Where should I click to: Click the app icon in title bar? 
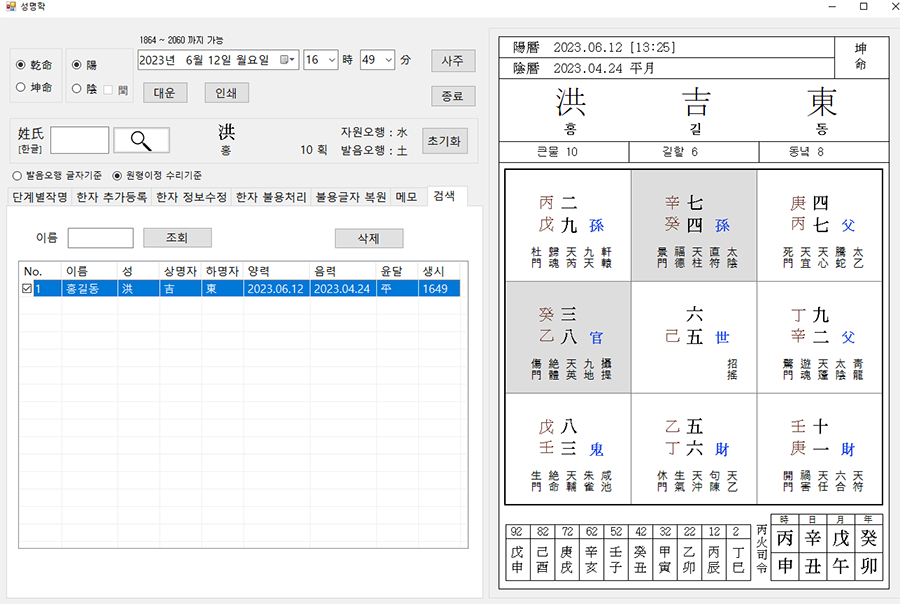[x=9, y=7]
